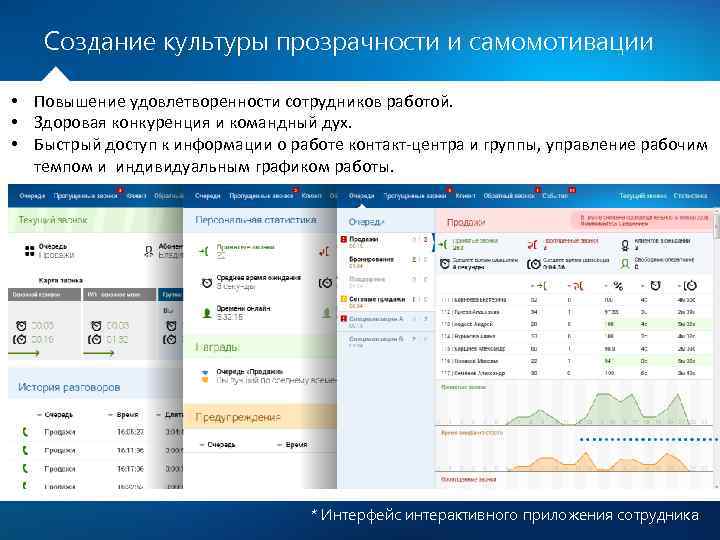Open Очереди tab in the left window

tap(32, 196)
